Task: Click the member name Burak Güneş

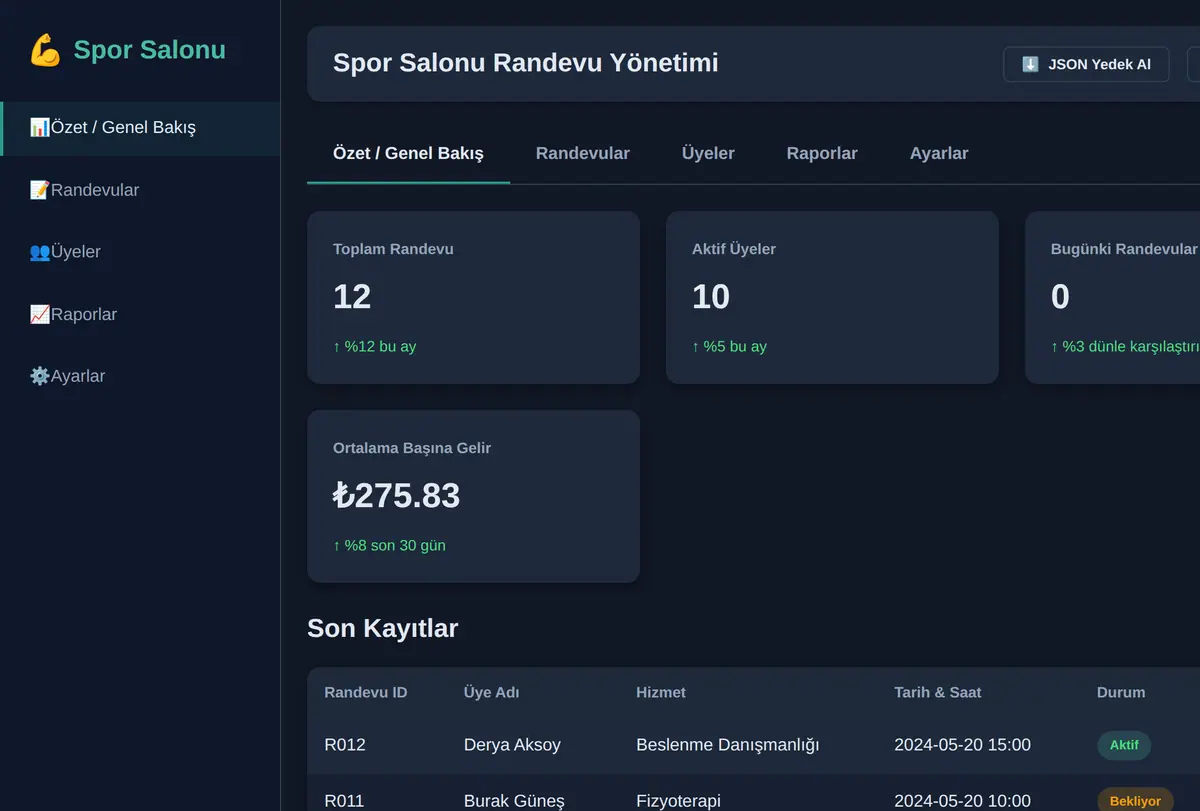Action: 514,801
